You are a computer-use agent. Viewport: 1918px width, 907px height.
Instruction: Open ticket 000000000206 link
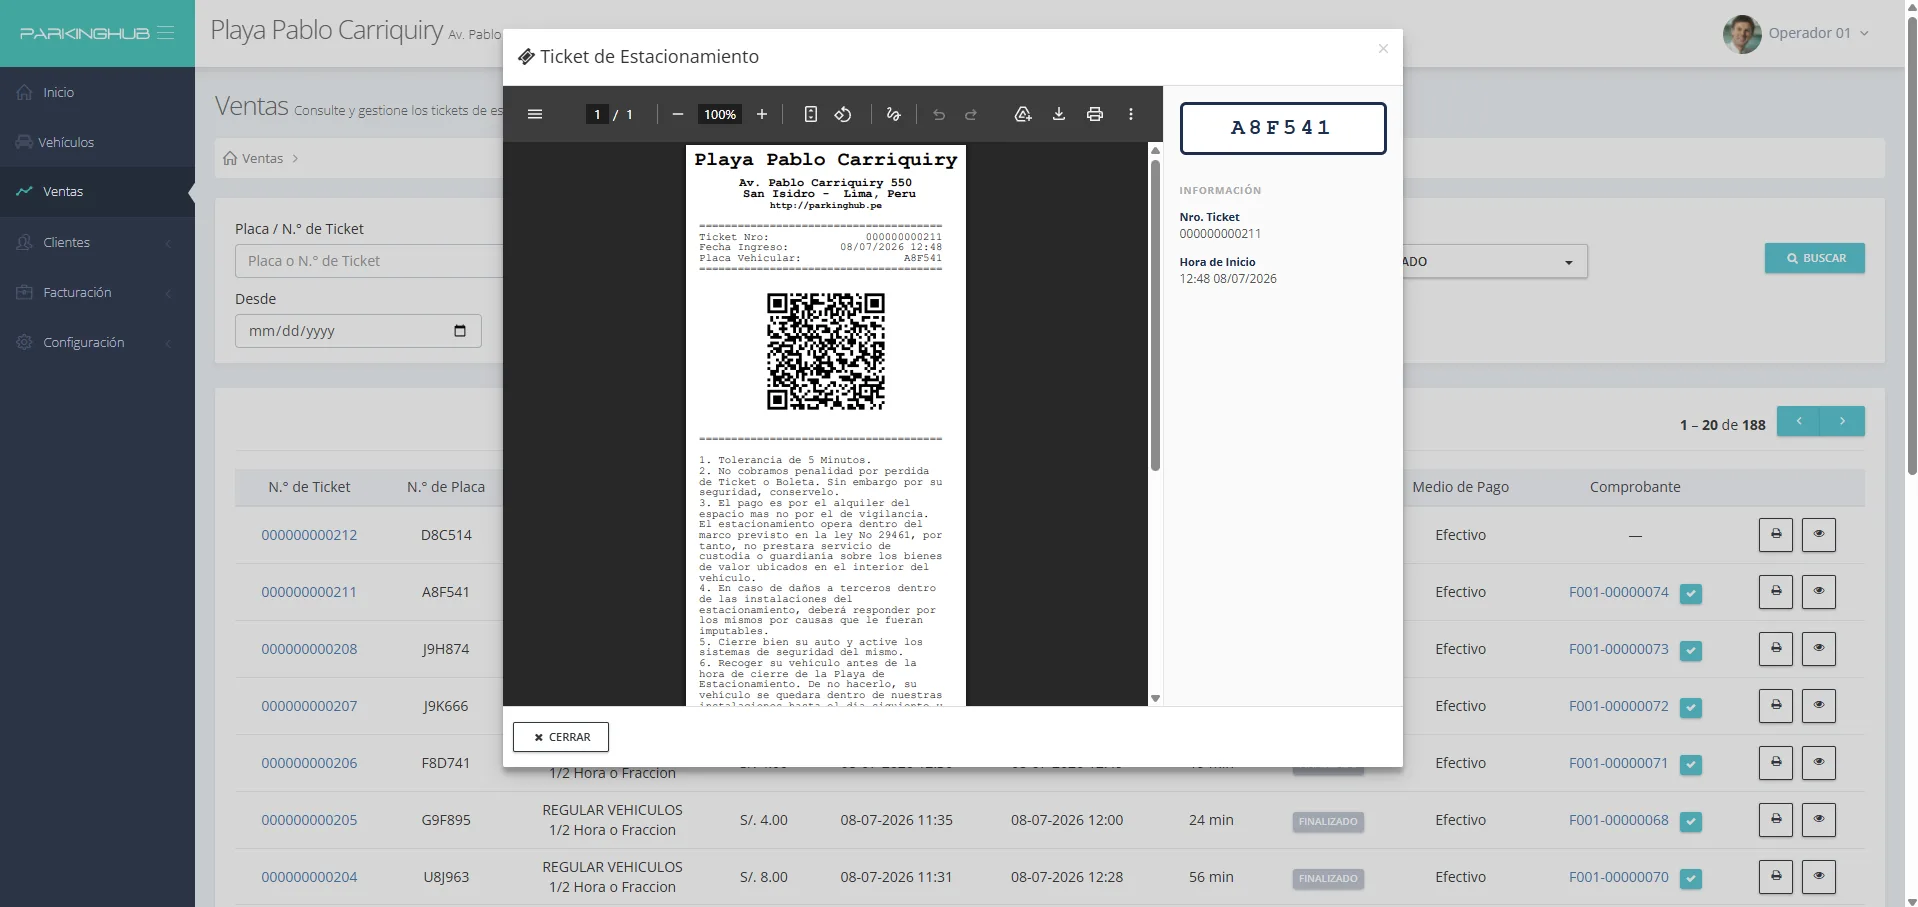click(x=309, y=763)
